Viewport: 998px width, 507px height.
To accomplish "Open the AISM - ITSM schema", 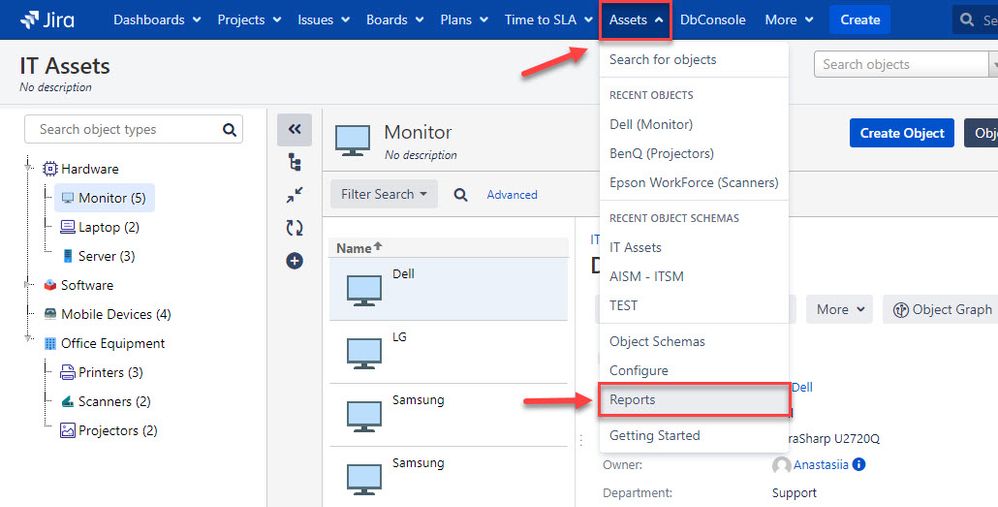I will click(x=693, y=277).
